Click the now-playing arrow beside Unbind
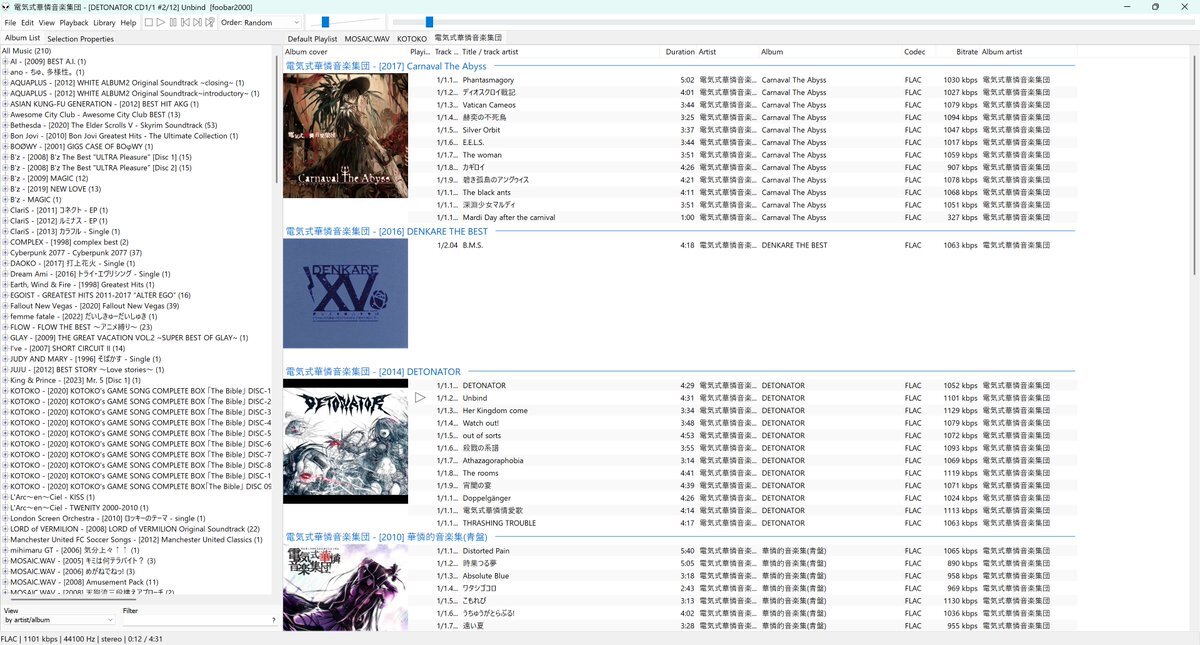 [x=420, y=398]
